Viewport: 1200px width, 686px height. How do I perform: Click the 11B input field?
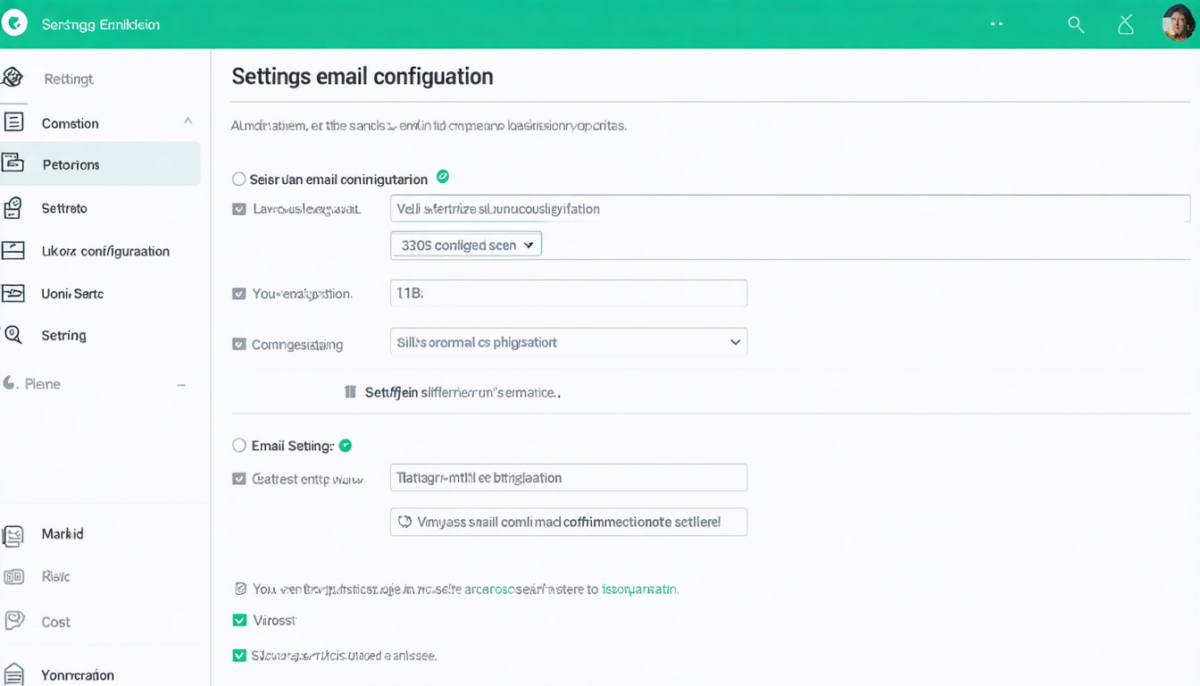[568, 293]
